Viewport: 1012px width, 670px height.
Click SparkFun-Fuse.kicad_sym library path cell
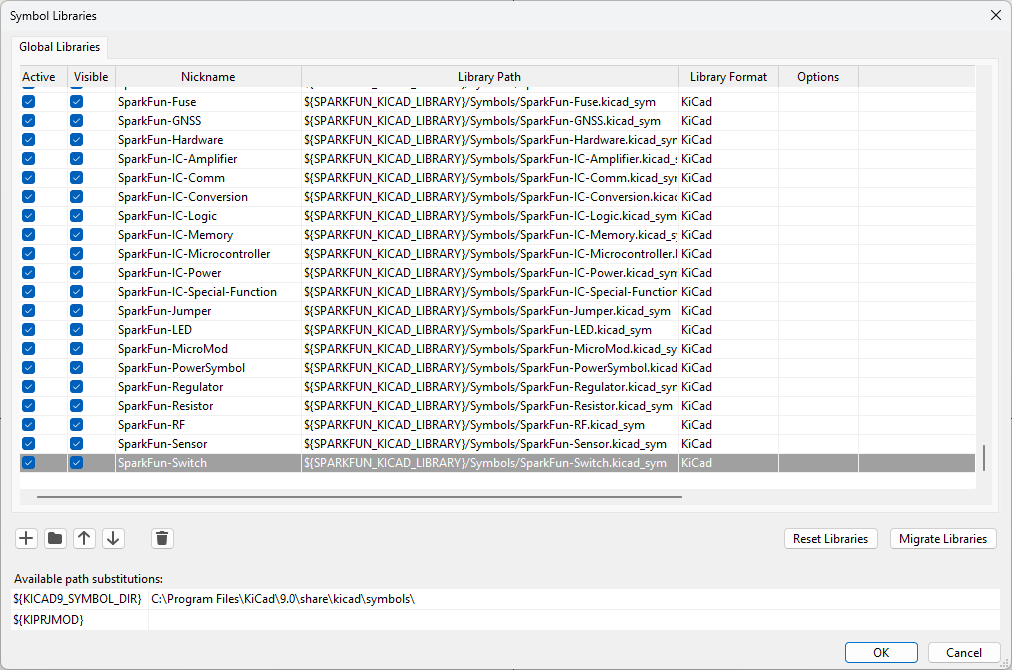(x=489, y=102)
